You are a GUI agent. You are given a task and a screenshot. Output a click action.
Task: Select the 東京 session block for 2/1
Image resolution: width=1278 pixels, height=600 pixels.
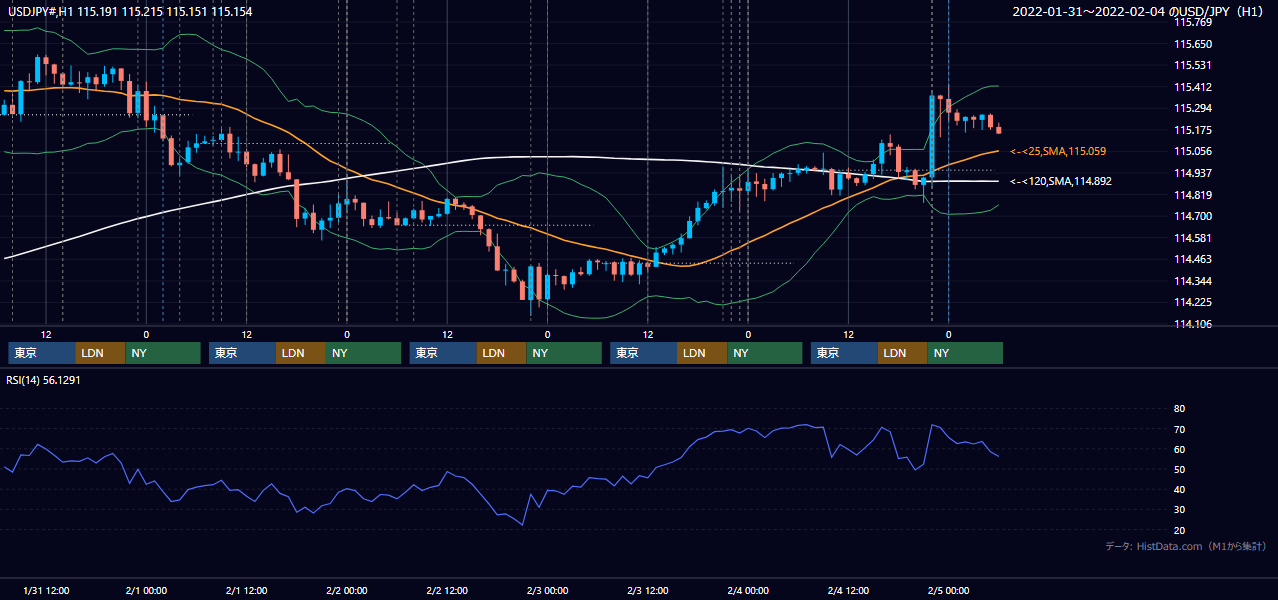(x=243, y=353)
